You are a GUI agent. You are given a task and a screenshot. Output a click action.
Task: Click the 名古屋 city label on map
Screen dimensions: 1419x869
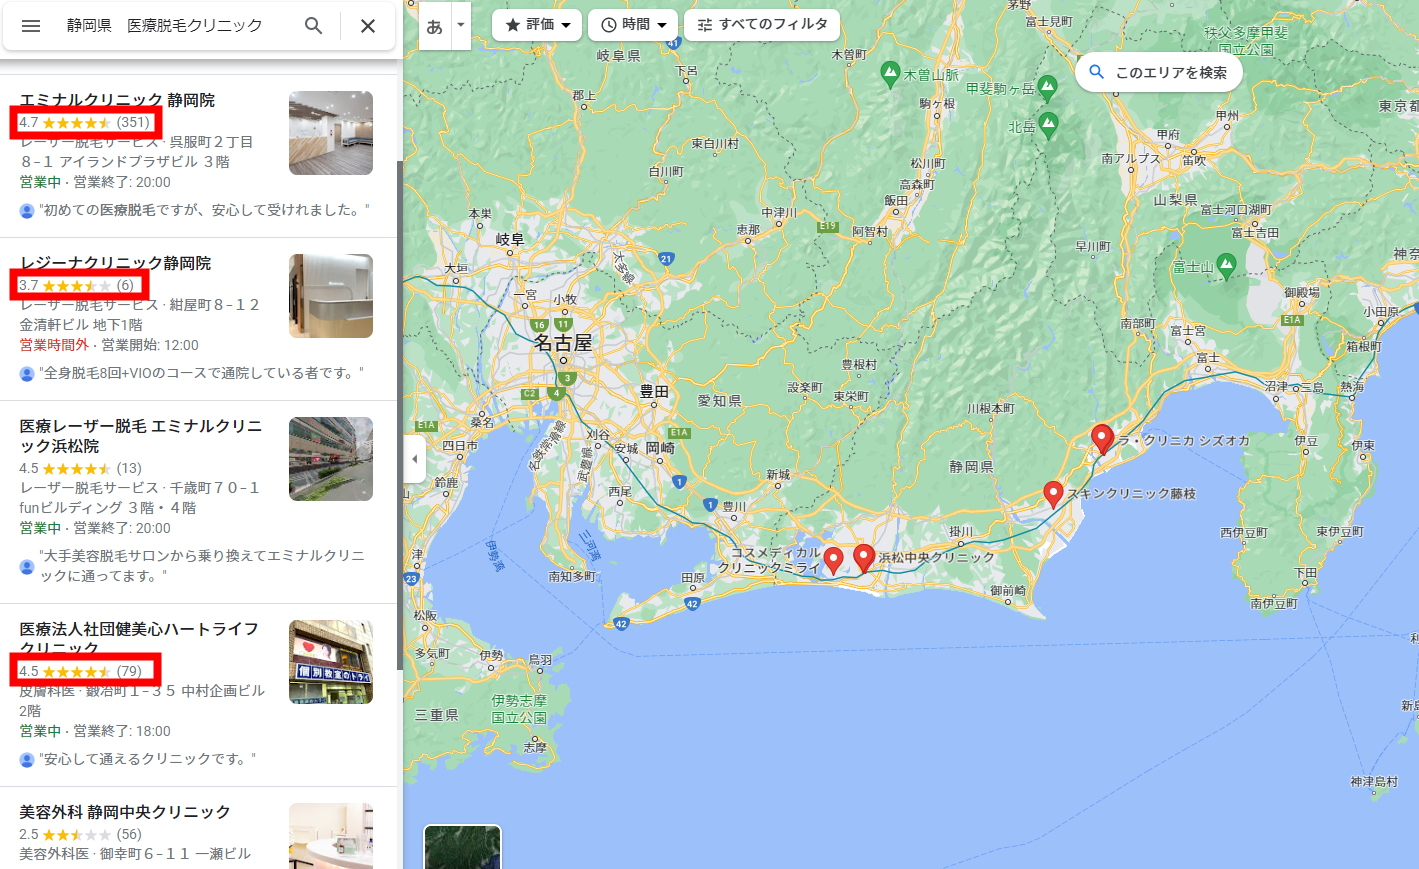click(x=563, y=343)
